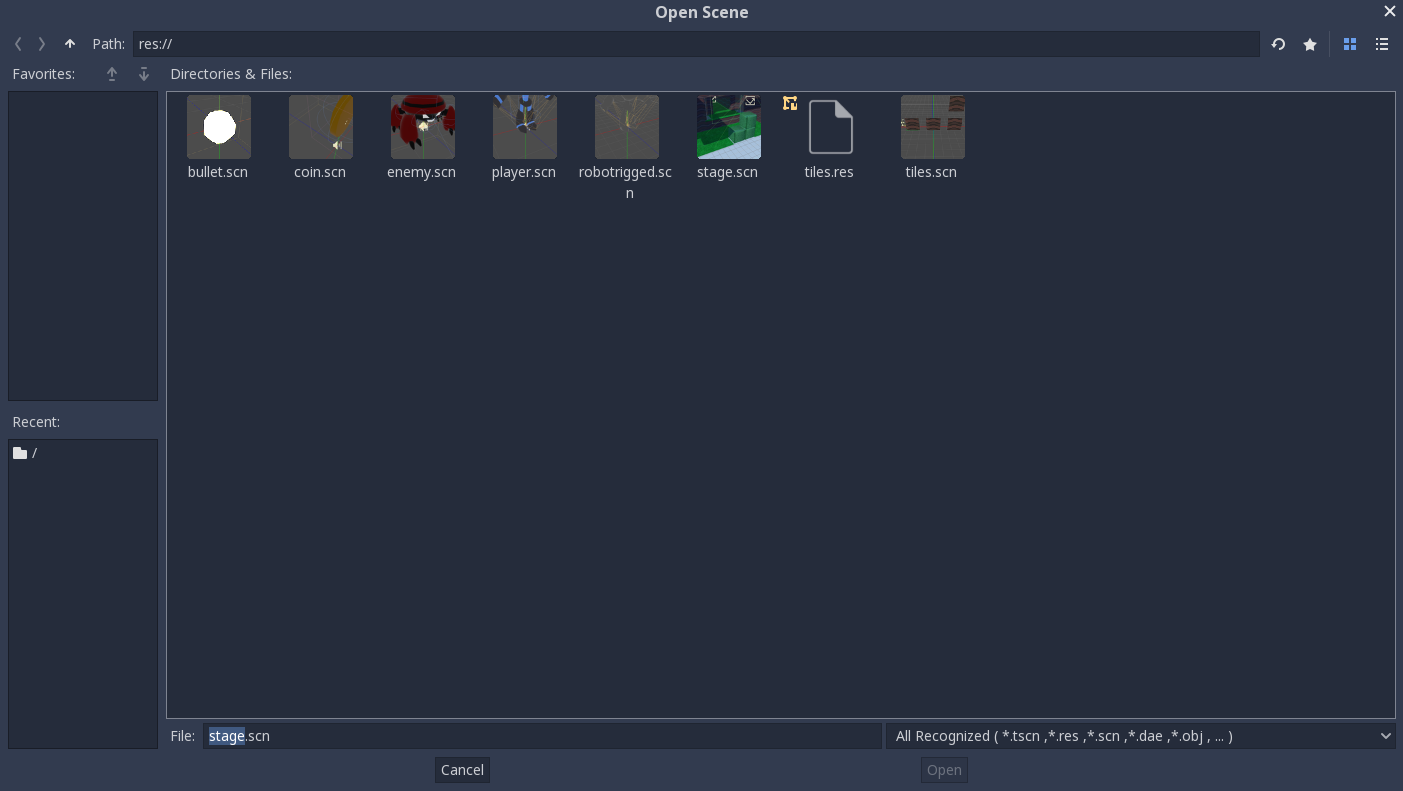Select the tiles.scn thumbnail
Screen dimensions: 1403x791
click(x=933, y=127)
